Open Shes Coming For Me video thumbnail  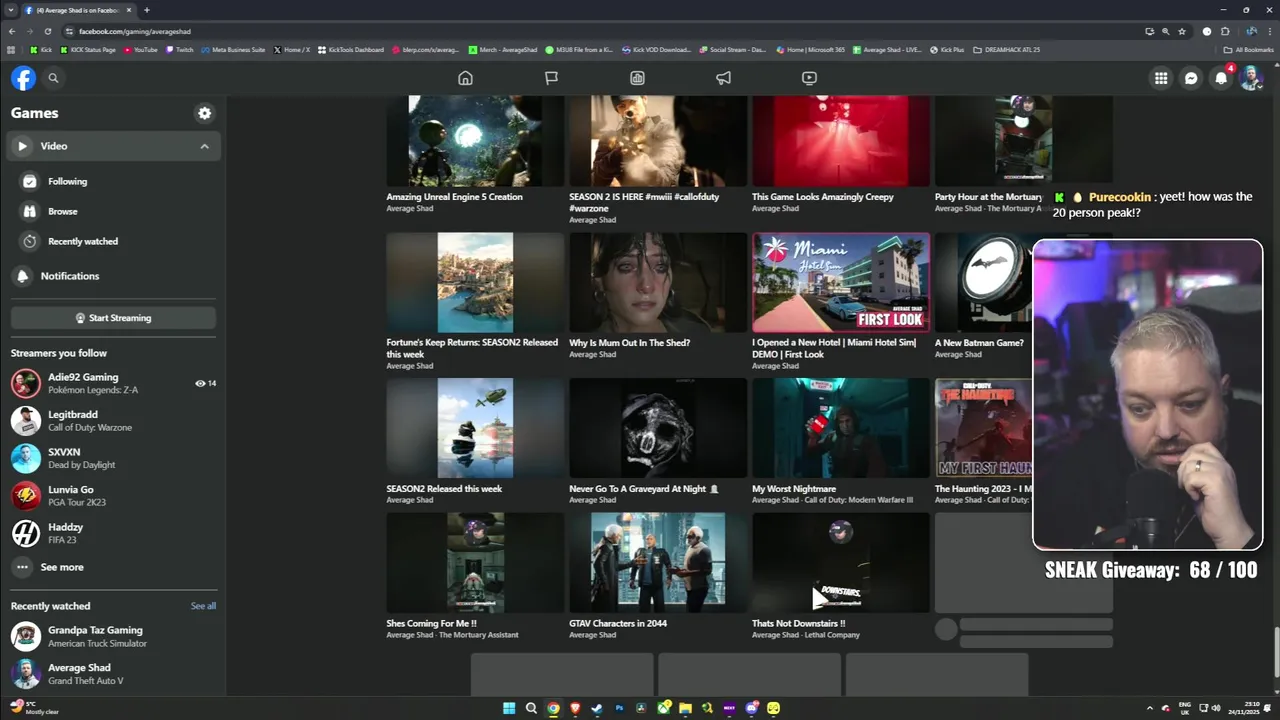pos(475,563)
